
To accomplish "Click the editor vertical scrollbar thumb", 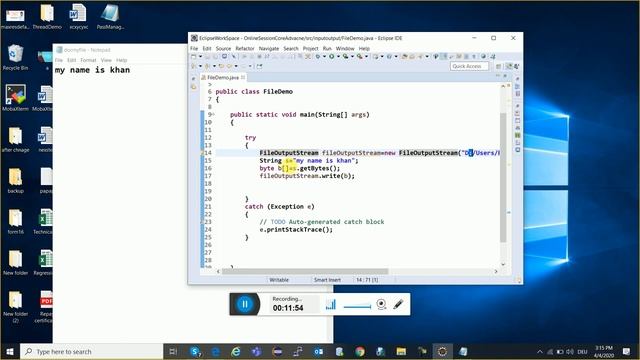I will [x=503, y=178].
